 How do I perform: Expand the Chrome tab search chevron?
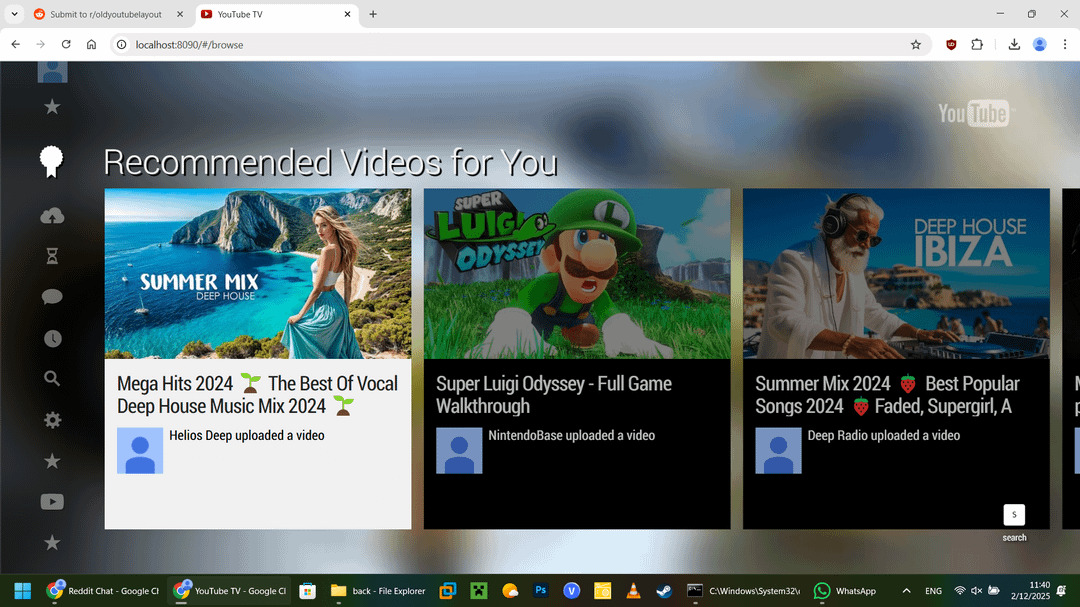(x=14, y=14)
